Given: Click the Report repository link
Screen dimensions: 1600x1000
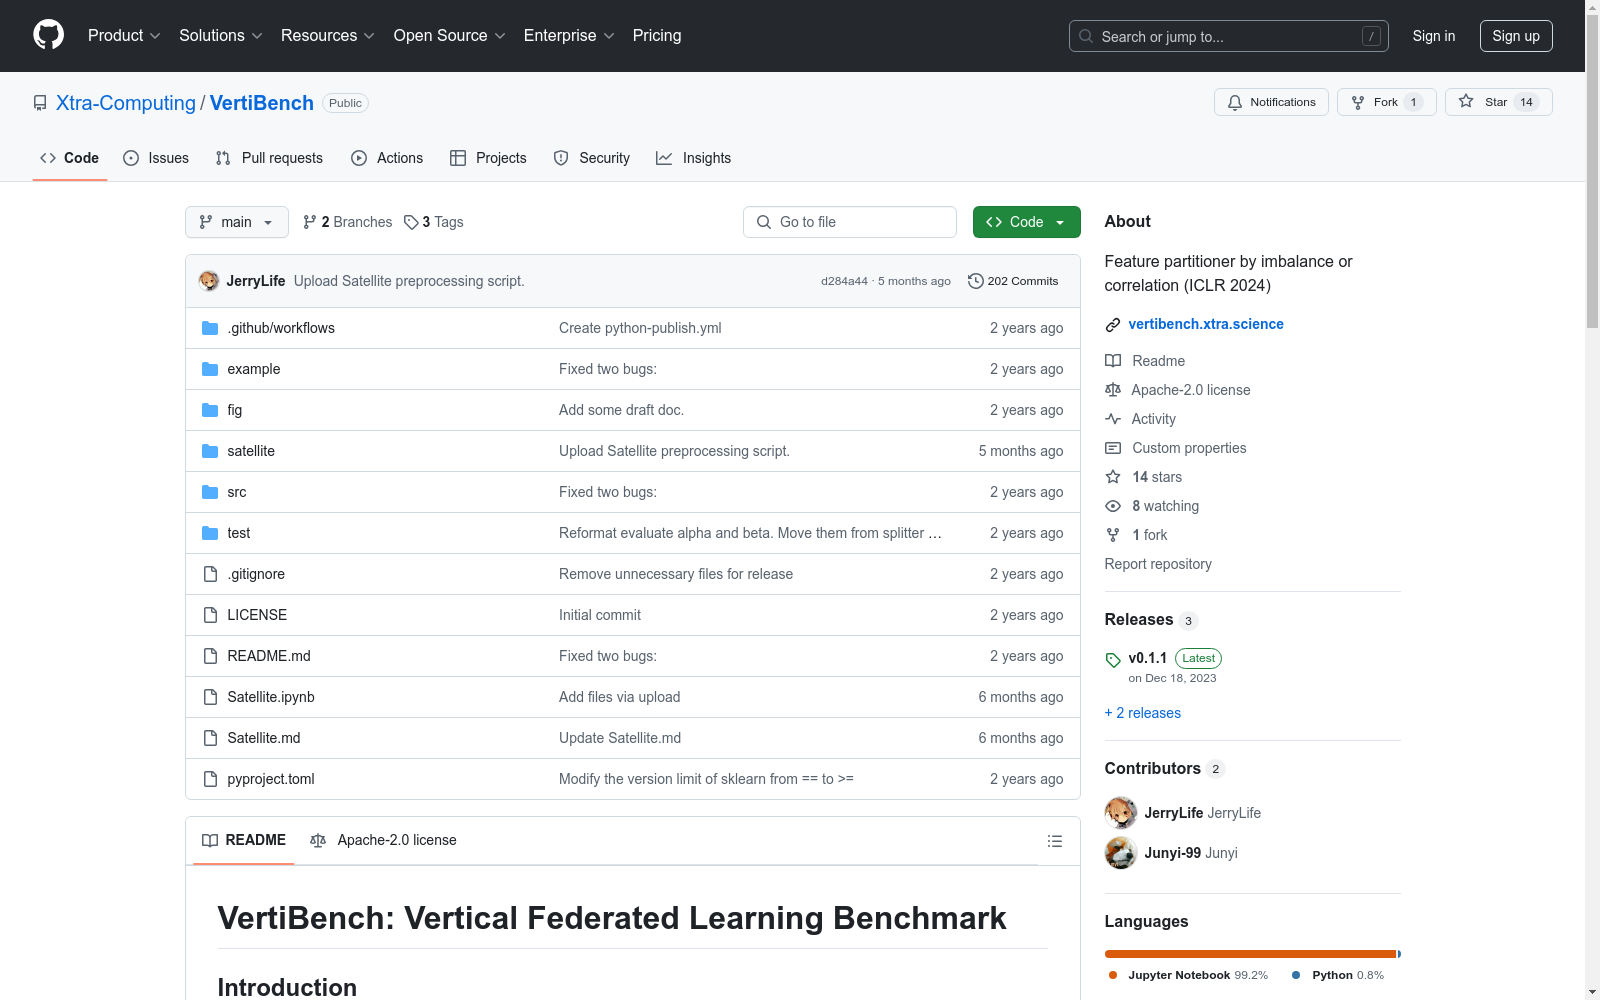Looking at the screenshot, I should [x=1158, y=564].
